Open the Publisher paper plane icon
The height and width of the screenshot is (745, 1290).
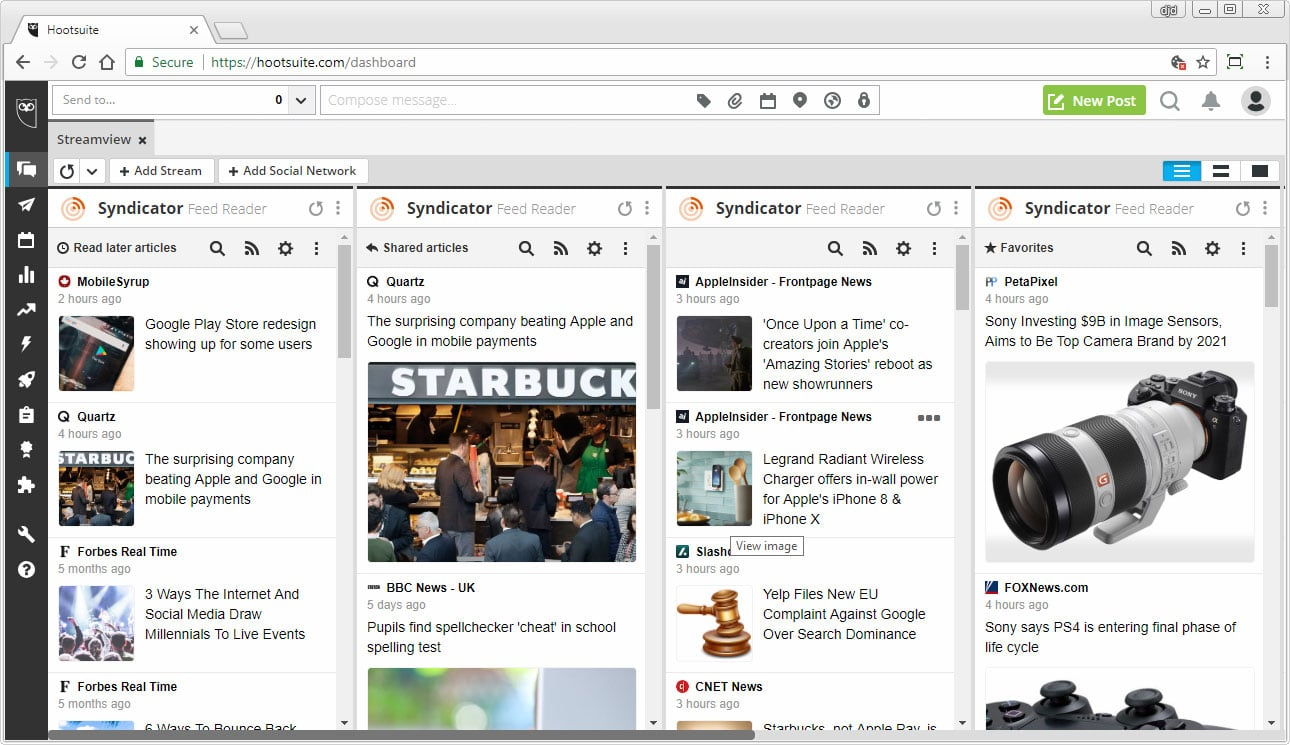[x=26, y=205]
